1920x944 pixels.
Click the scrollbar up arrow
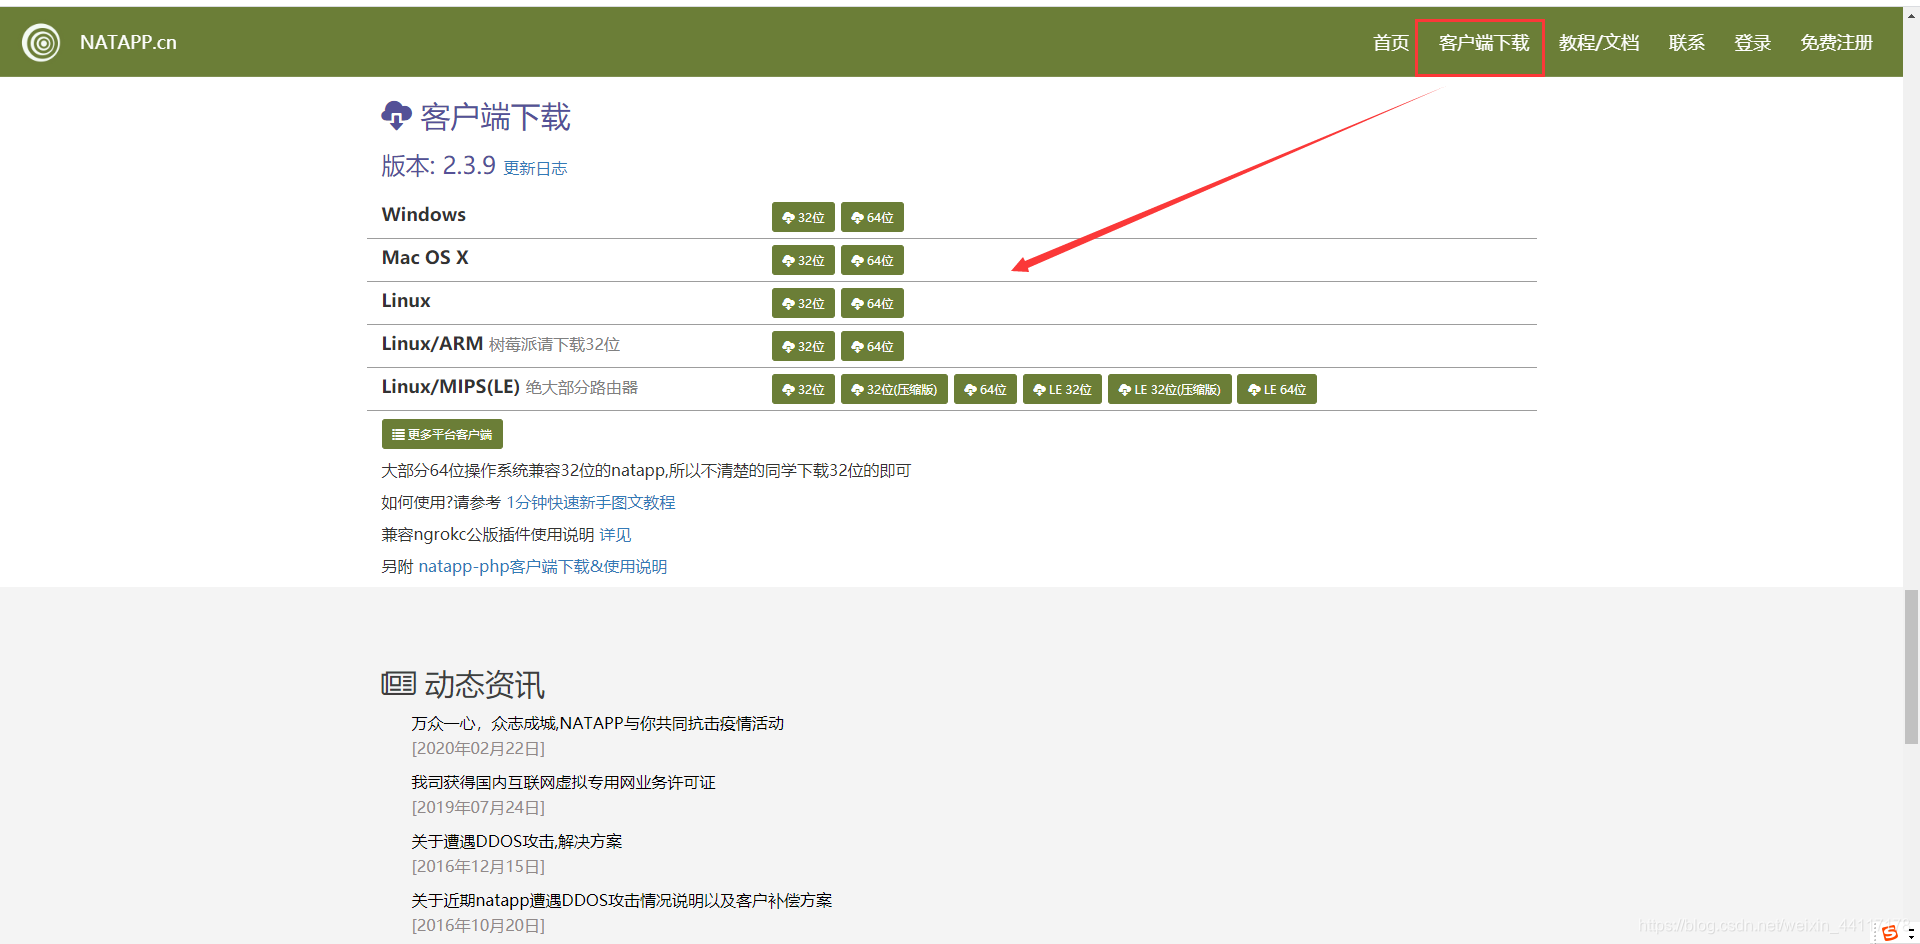pyautogui.click(x=1911, y=16)
